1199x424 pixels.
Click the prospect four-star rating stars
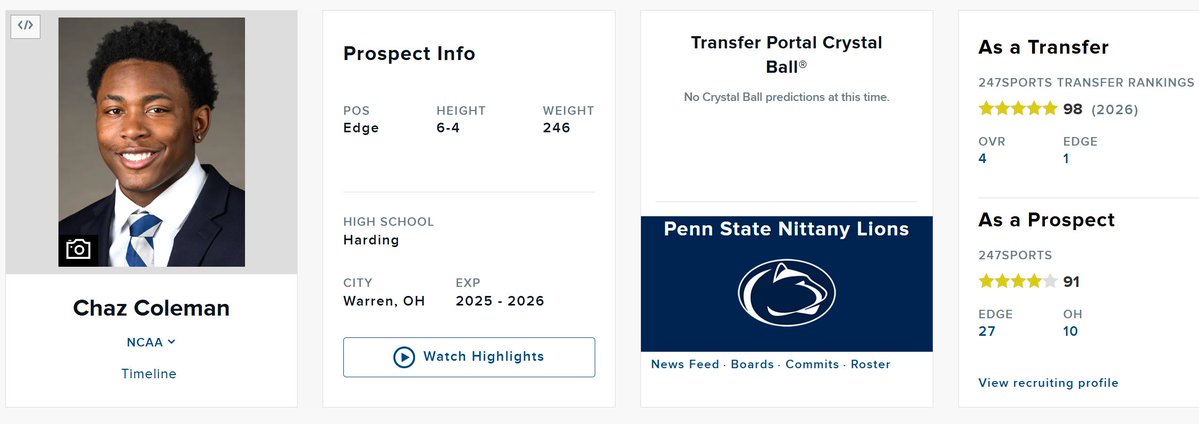tap(1017, 282)
